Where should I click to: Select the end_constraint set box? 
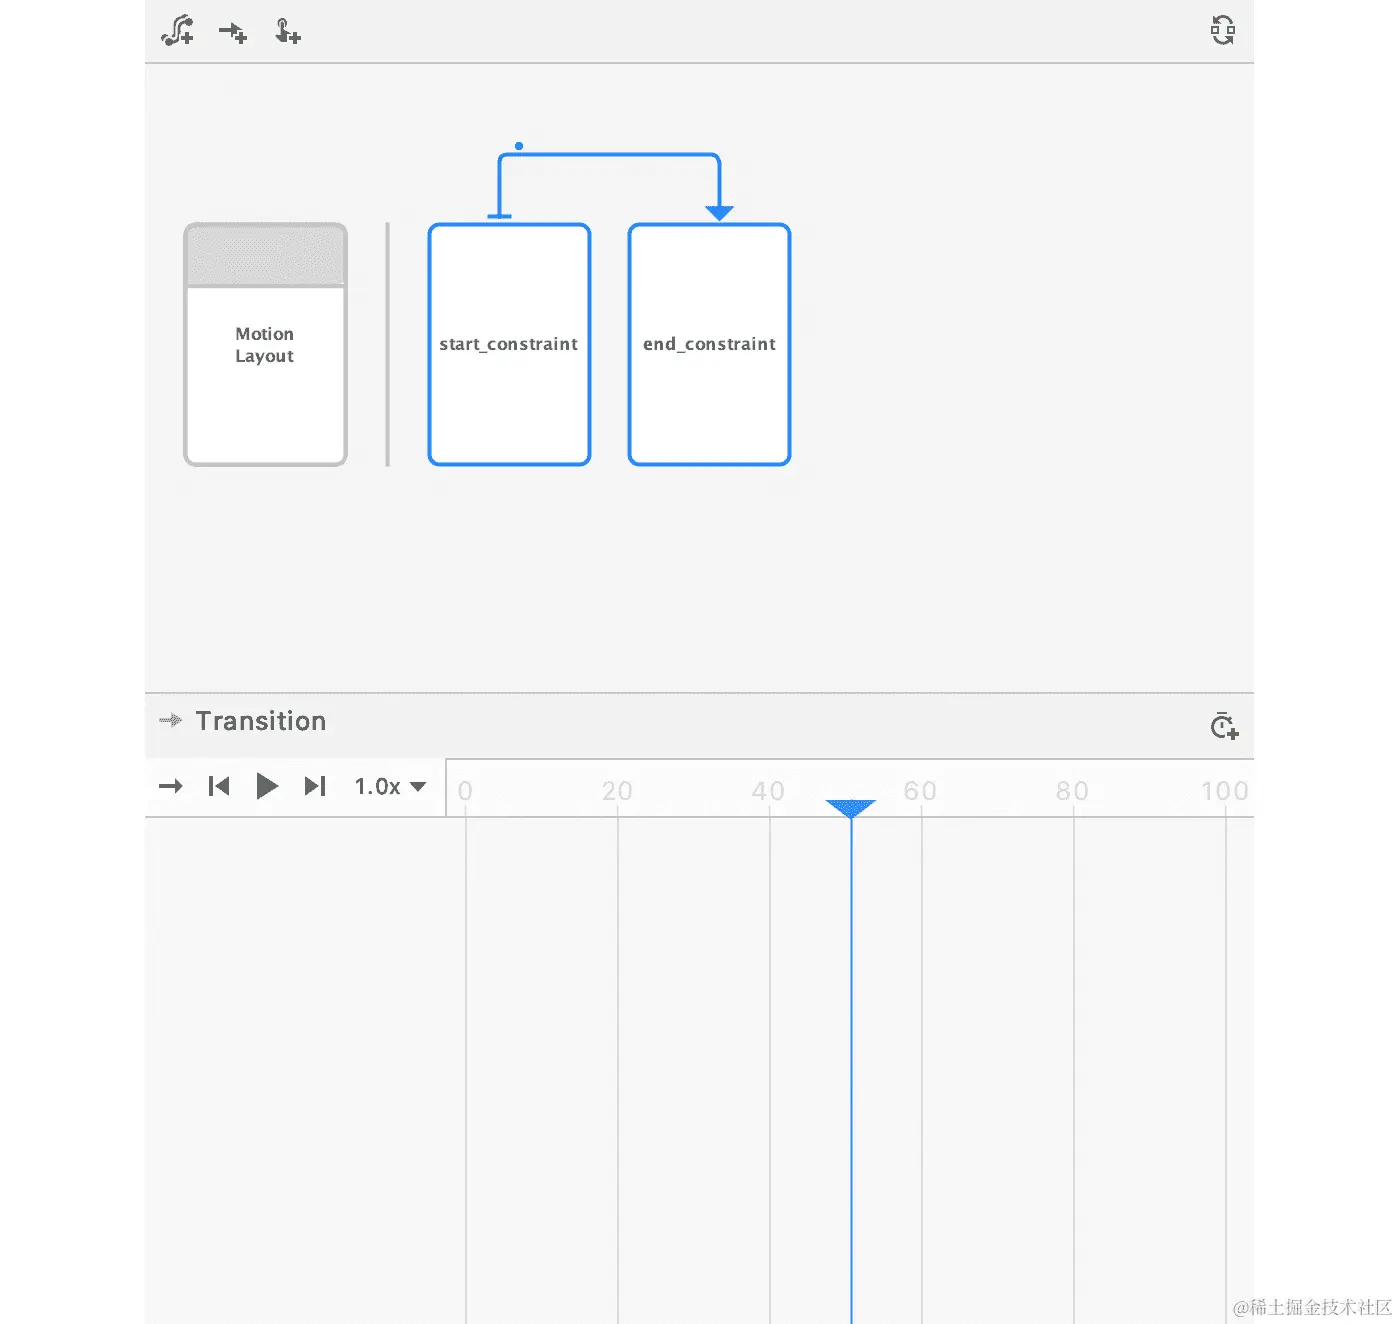[709, 344]
